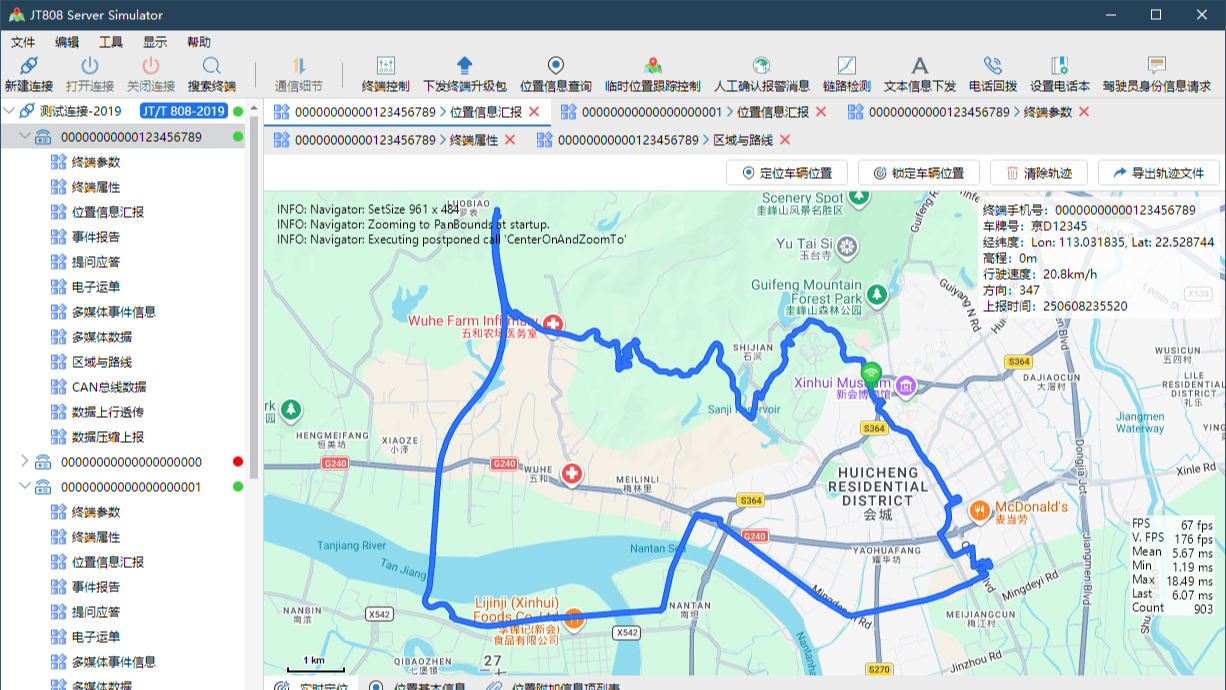This screenshot has height=690, width=1226.
Task: Expand device 00000000000000000000 in the tree
Action: 26,462
